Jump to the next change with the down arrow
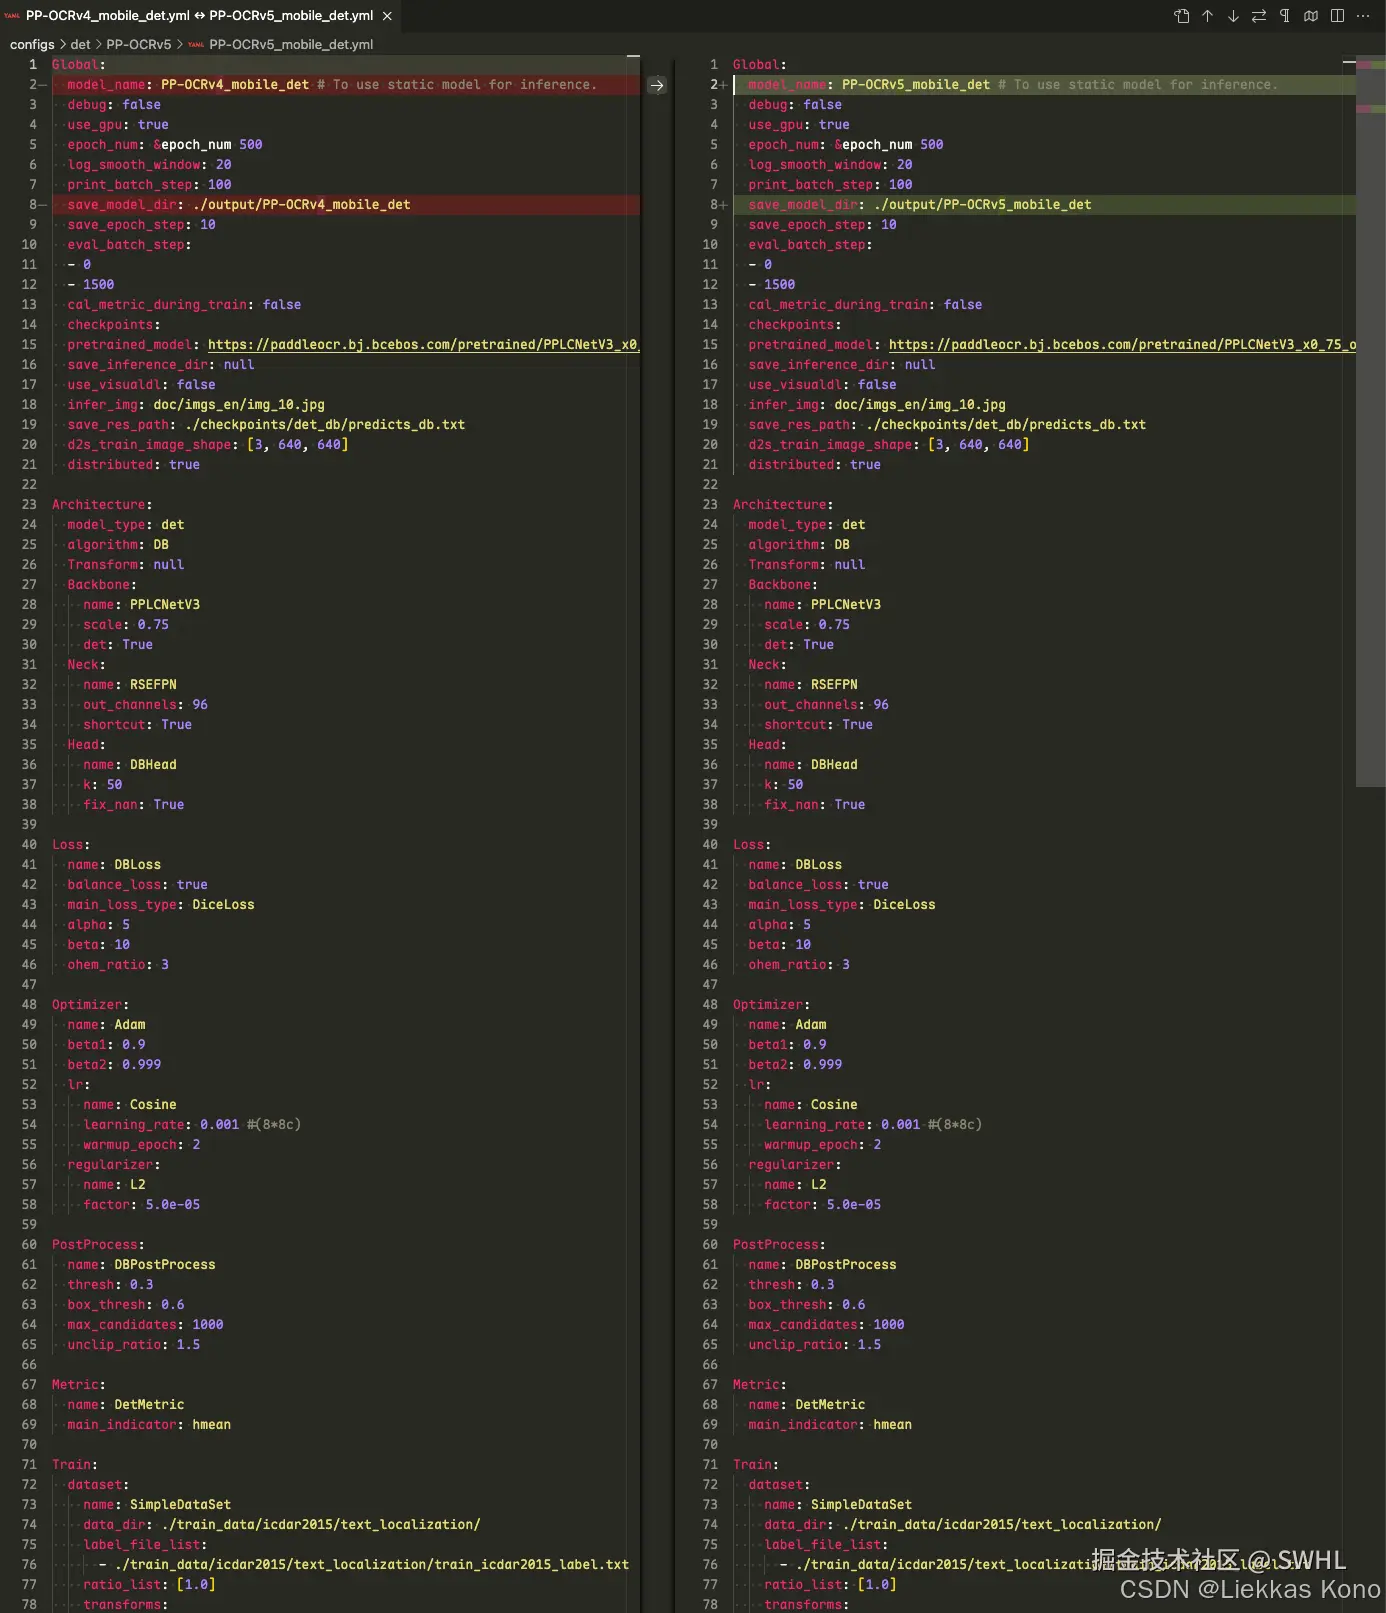1386x1613 pixels. coord(1233,16)
